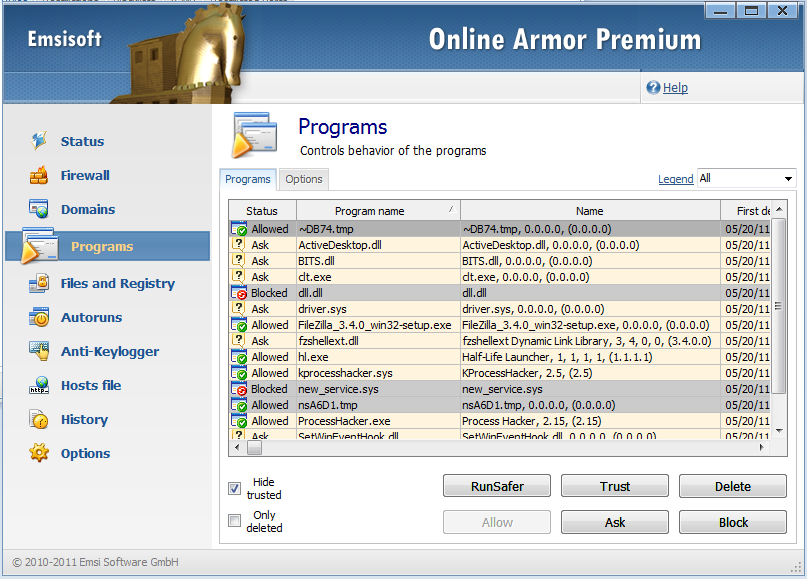The image size is (807, 579).
Task: Click the scroll down arrow of program list
Action: click(779, 431)
